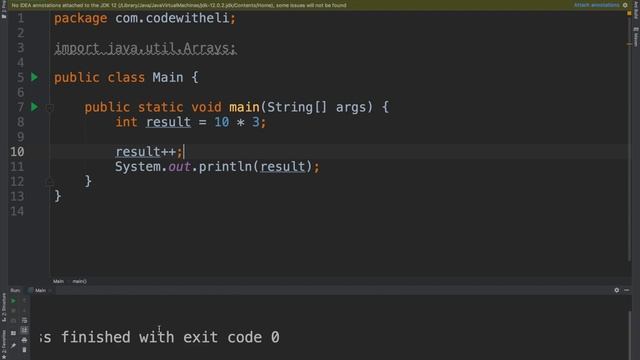Viewport: 640px width, 360px height.
Task: Click result++ statement on line 10
Action: pyautogui.click(x=149, y=152)
